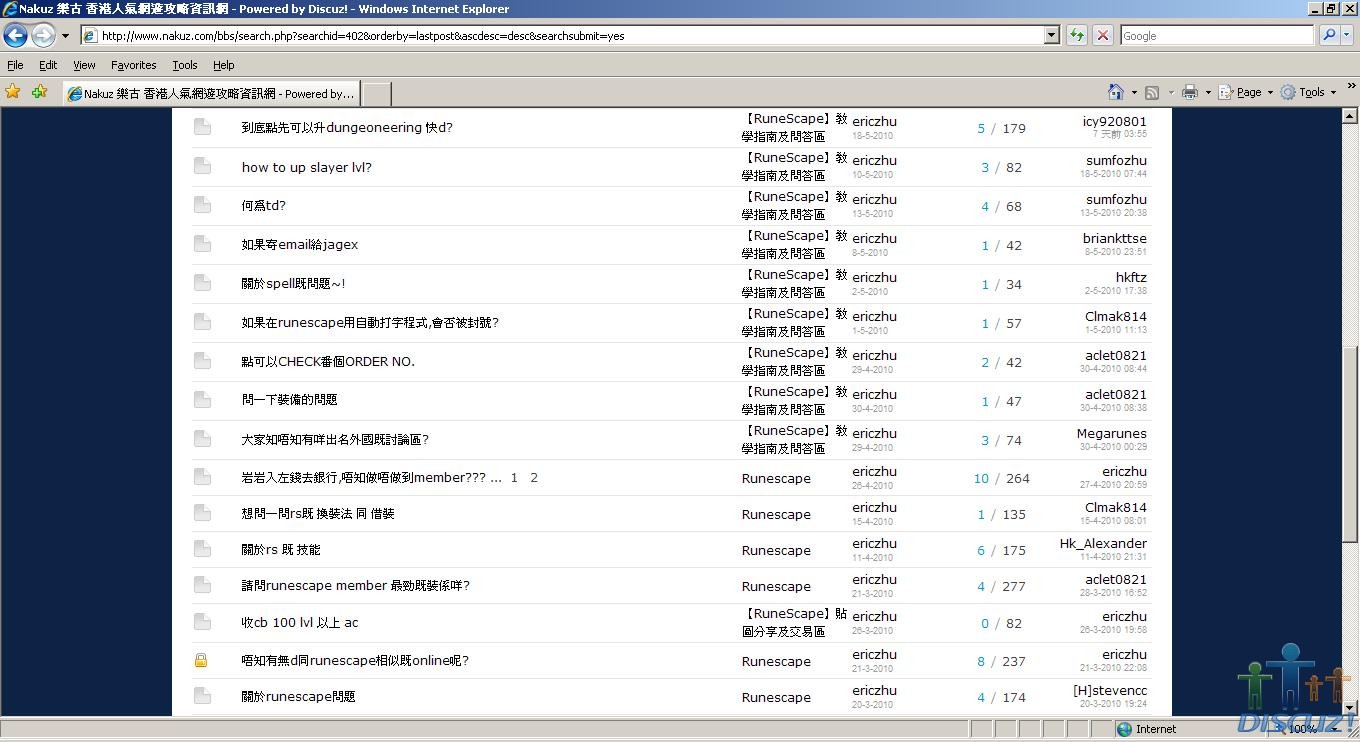Open the new blank tab button

click(x=375, y=93)
